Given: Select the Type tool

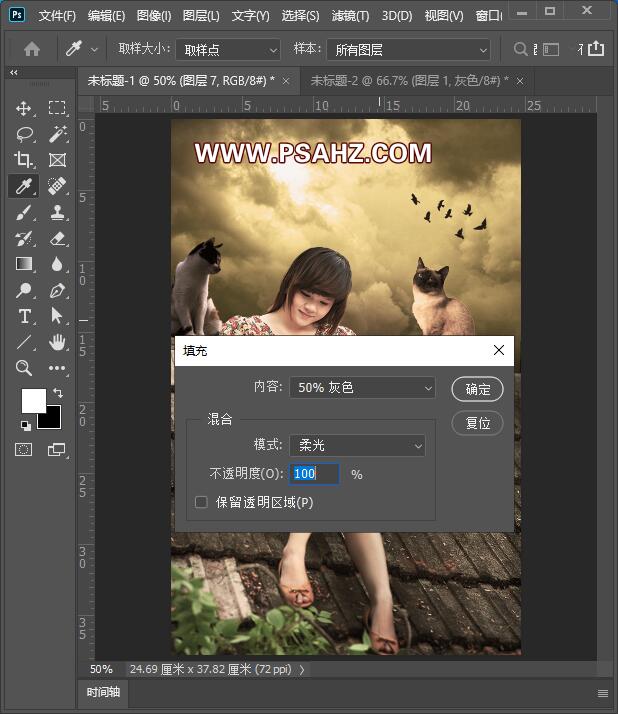Looking at the screenshot, I should tap(25, 316).
